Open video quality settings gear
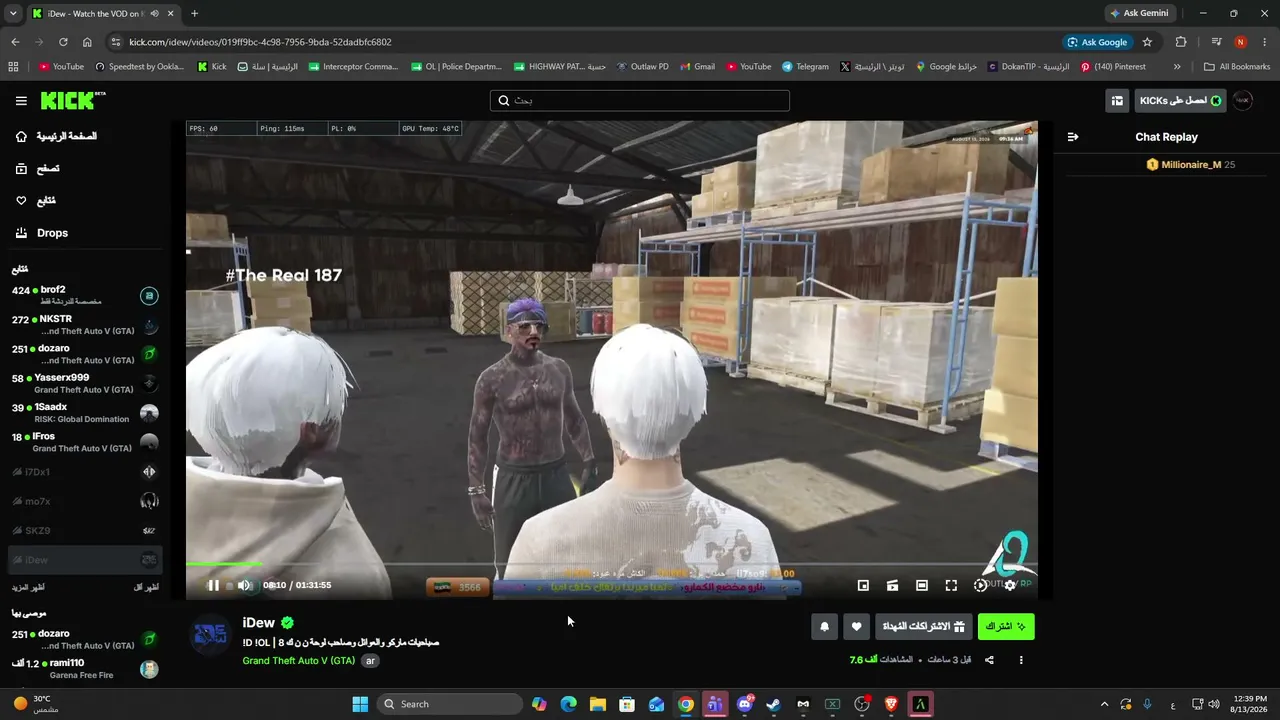 (x=1010, y=585)
